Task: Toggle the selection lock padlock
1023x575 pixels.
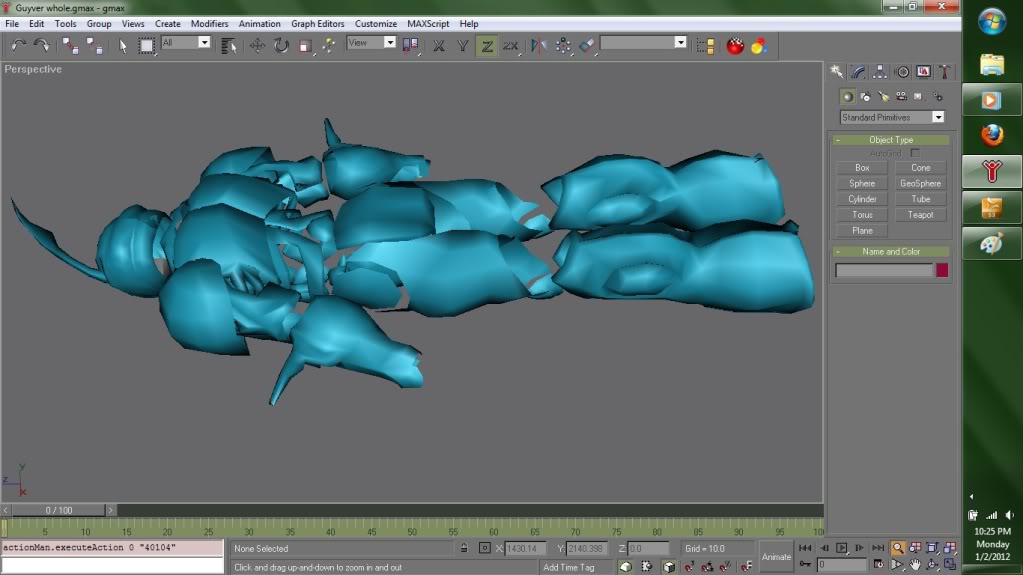Action: [x=464, y=548]
